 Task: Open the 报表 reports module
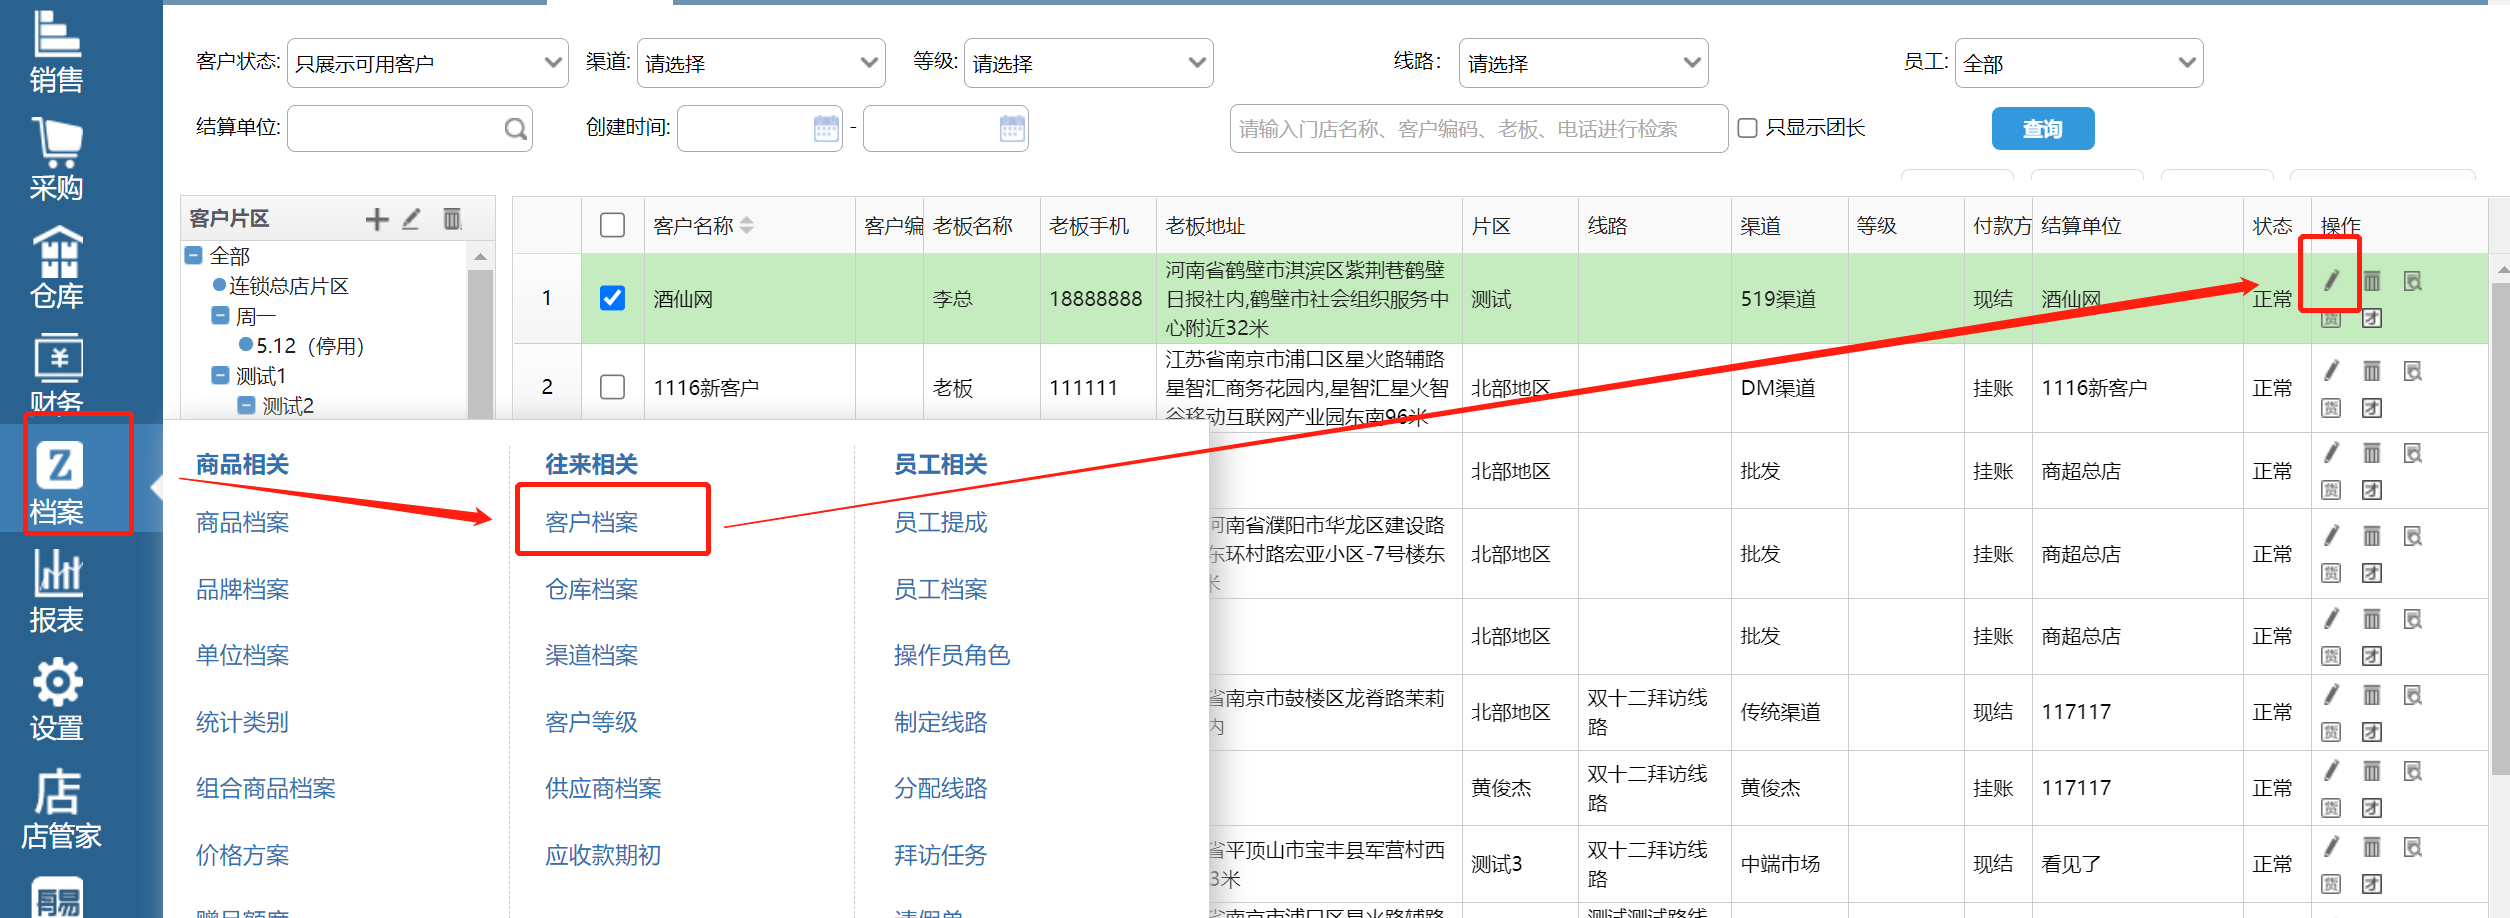[56, 592]
